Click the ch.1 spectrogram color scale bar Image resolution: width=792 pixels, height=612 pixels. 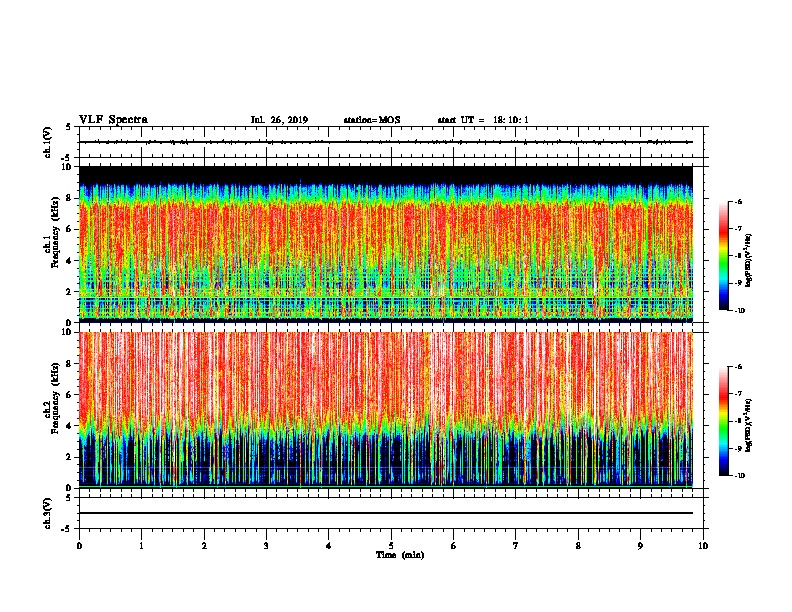(x=723, y=256)
